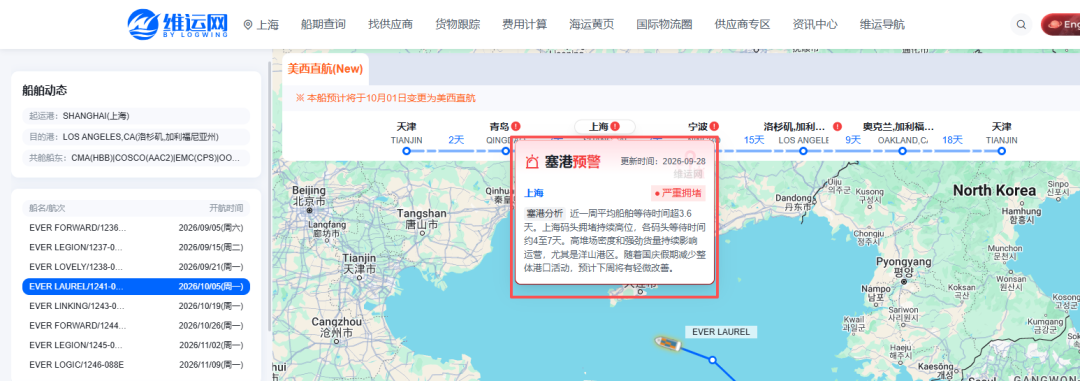
Task: Click the first 天津 TIANJIN route stop marker
Action: click(x=406, y=151)
